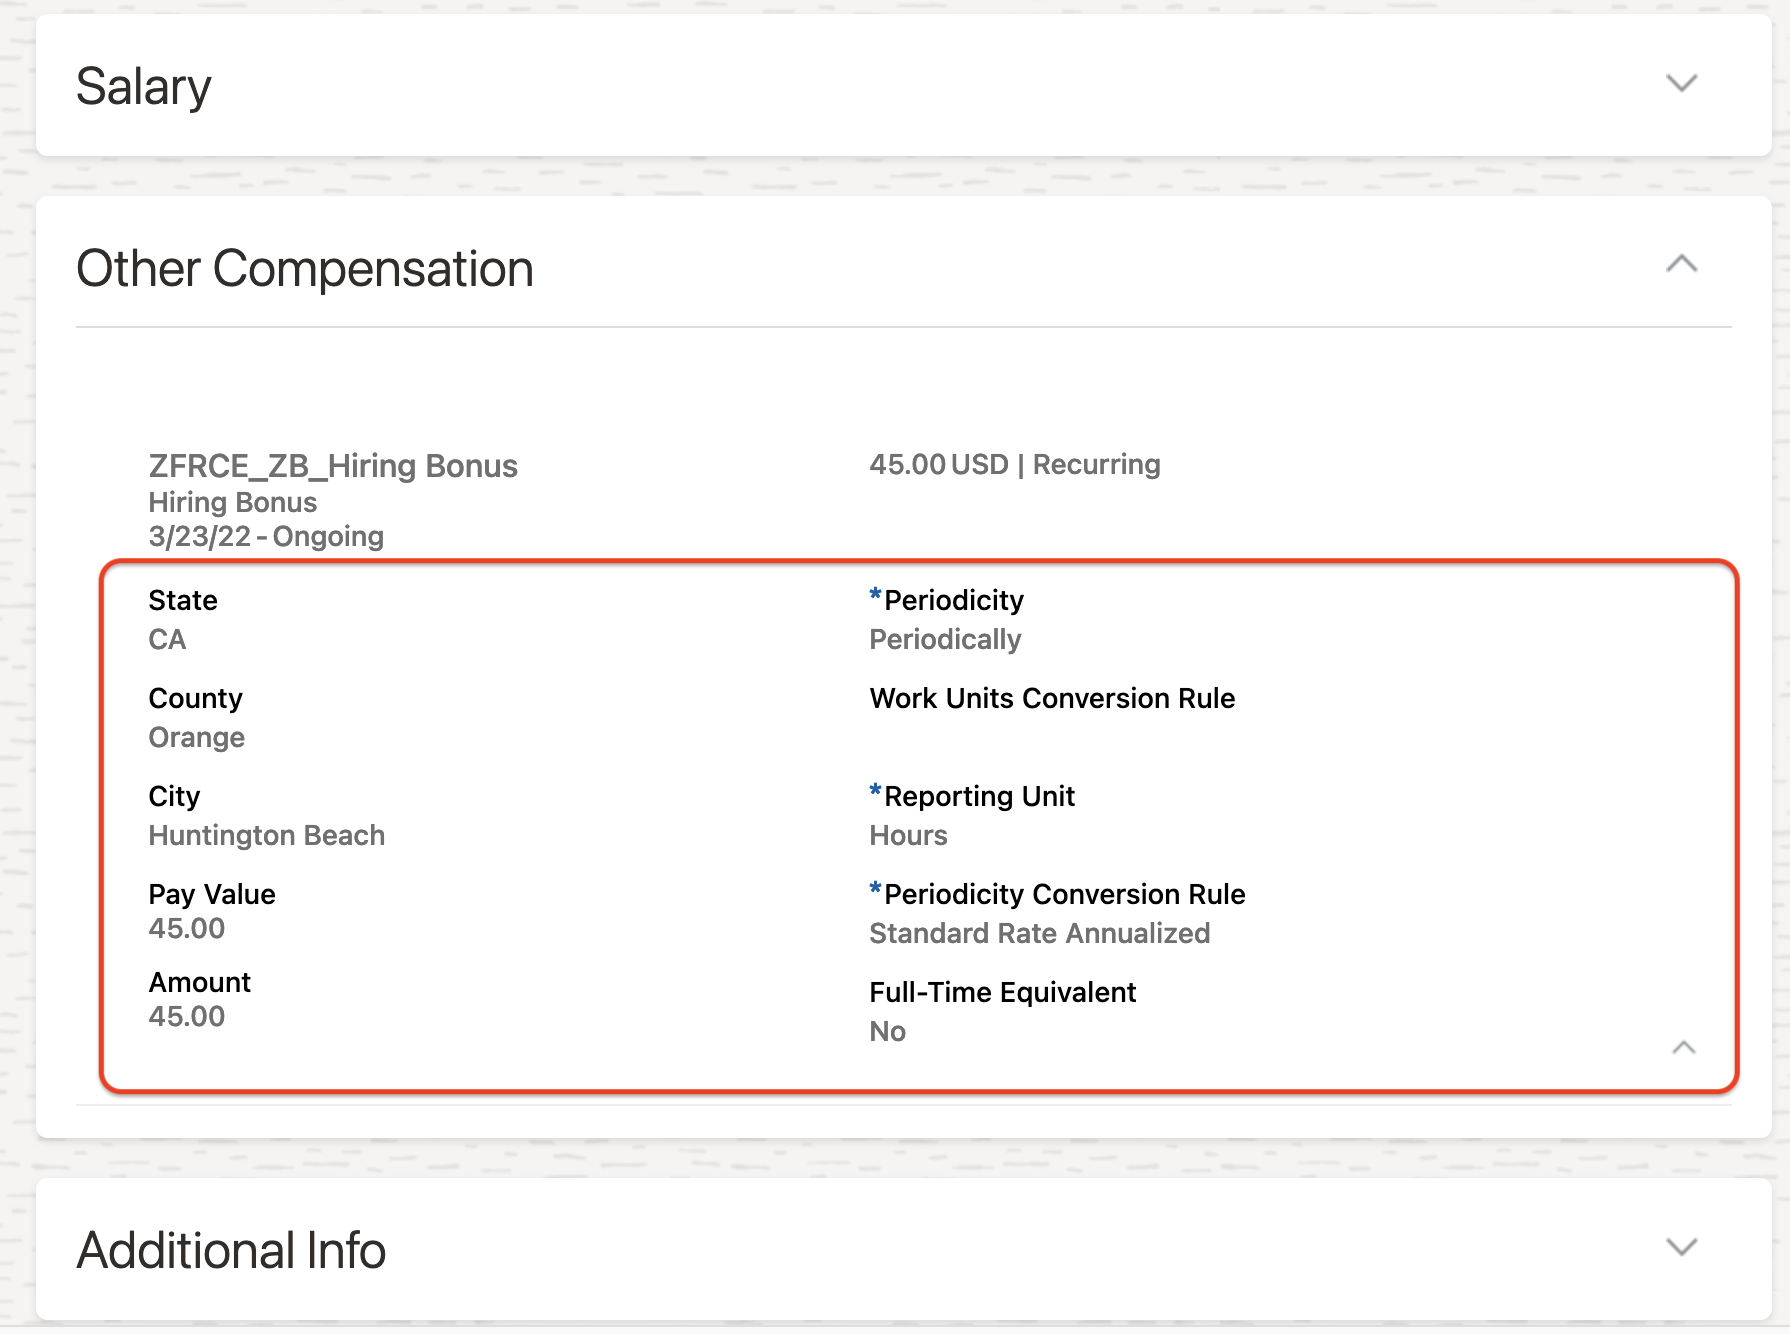1790x1334 pixels.
Task: Click the Full-Time Equivalent value No
Action: (887, 1032)
